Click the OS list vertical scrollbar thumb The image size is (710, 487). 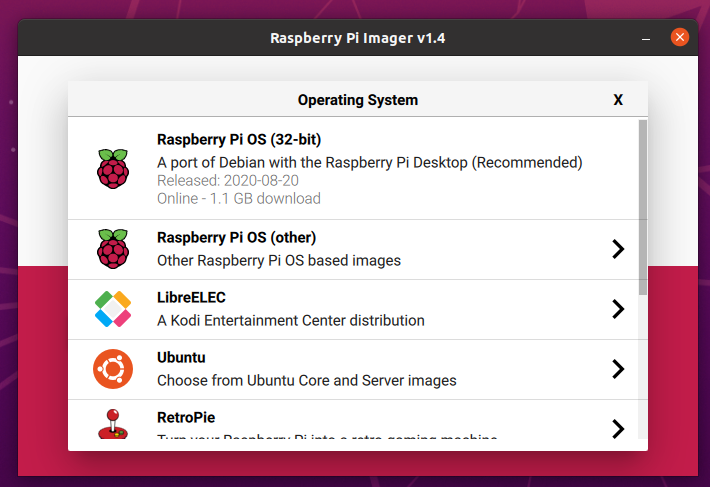click(643, 207)
